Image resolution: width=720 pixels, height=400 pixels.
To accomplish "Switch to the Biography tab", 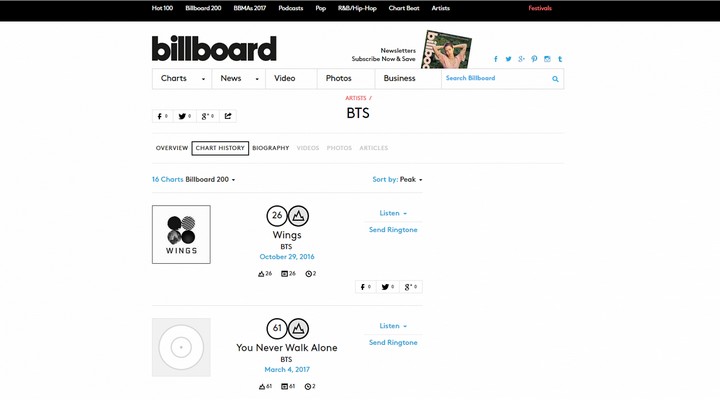I will (270, 148).
